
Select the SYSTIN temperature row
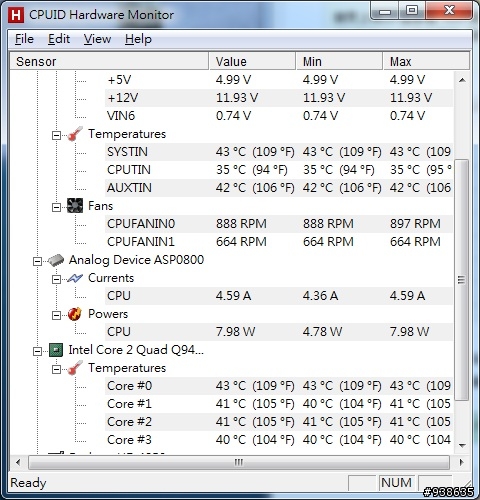[x=279, y=152]
